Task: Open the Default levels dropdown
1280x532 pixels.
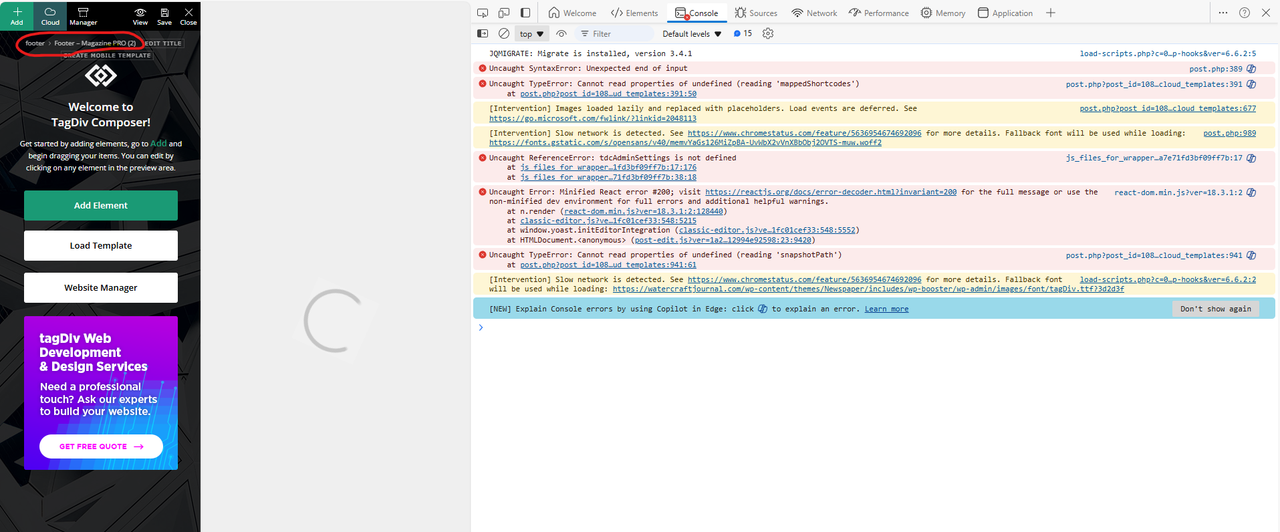Action: point(692,34)
